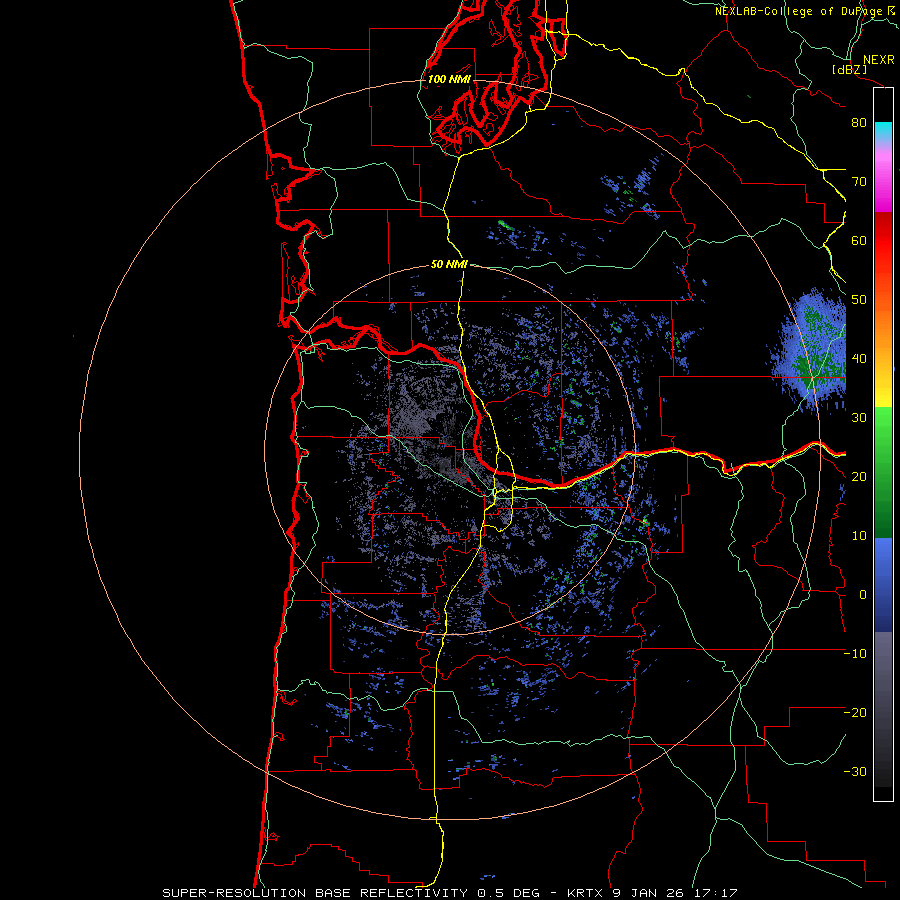Screen dimensions: 900x900
Task: Pick the bright green color bar segment
Action: tap(883, 424)
